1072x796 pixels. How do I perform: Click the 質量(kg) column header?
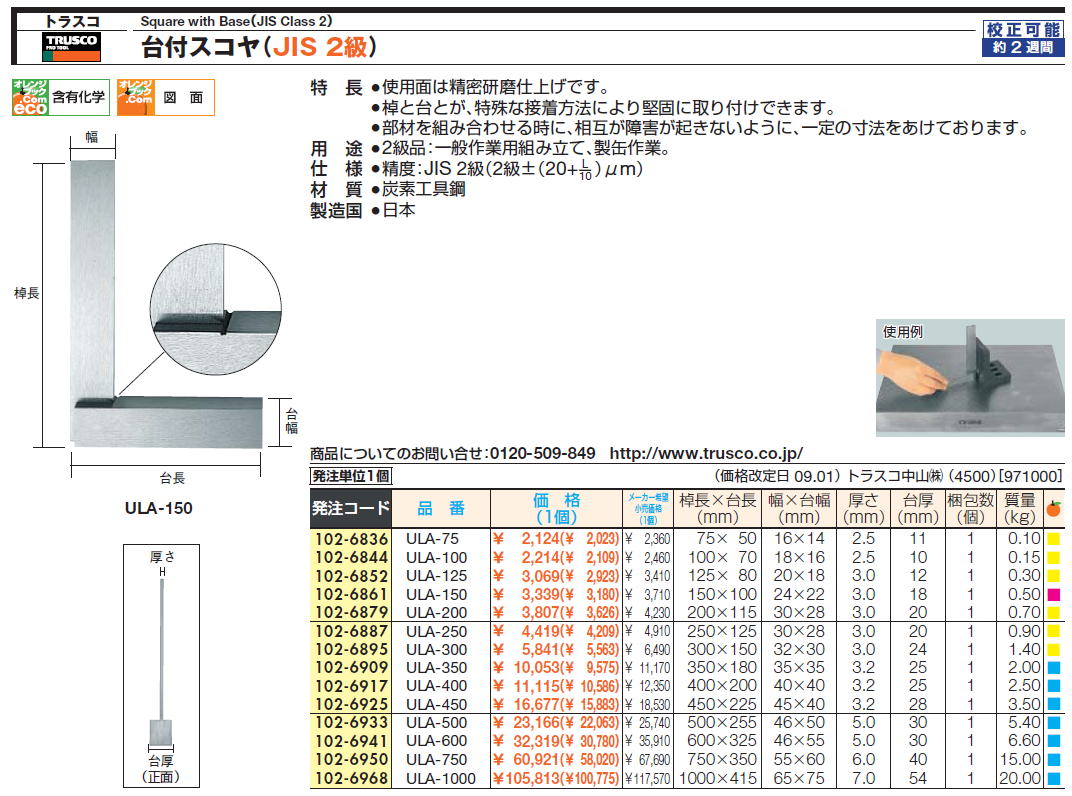[x=1020, y=508]
